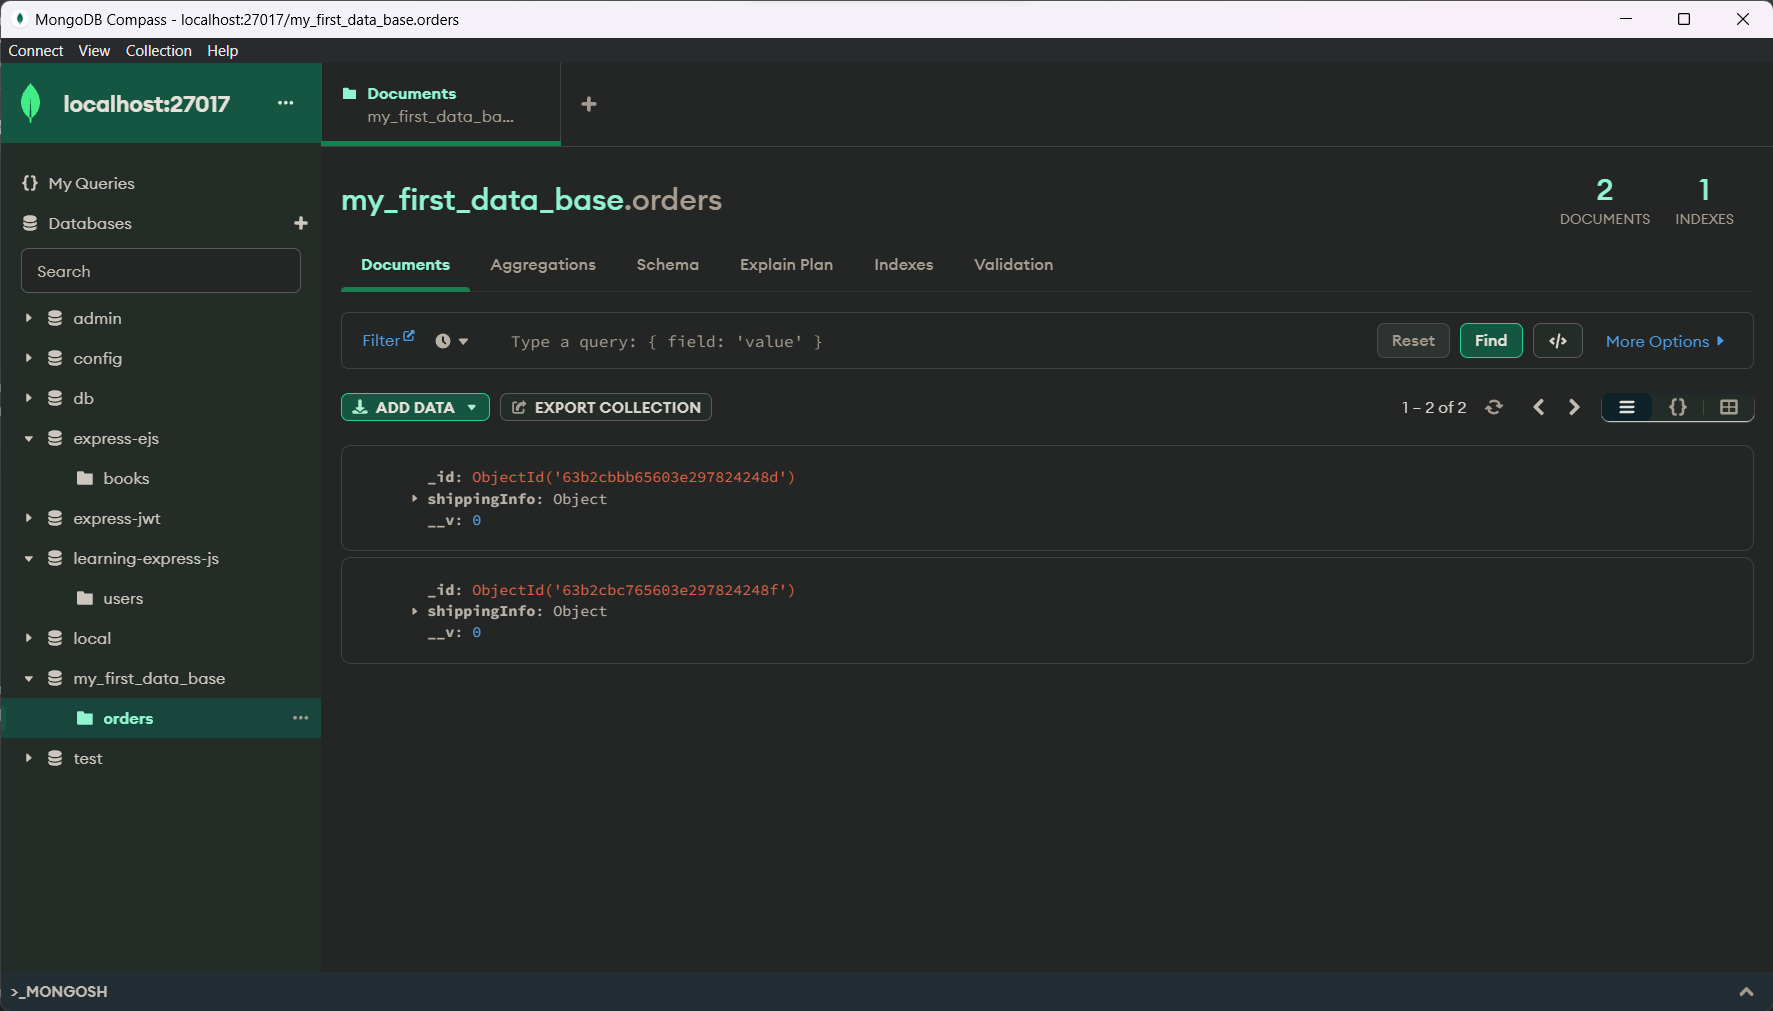Click the MongoDB leaf logo in sidebar
1773x1011 pixels.
(x=31, y=103)
